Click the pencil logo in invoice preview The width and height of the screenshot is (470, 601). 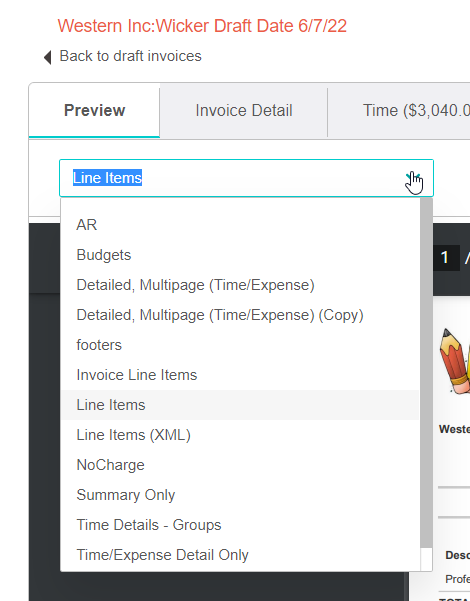pos(455,361)
